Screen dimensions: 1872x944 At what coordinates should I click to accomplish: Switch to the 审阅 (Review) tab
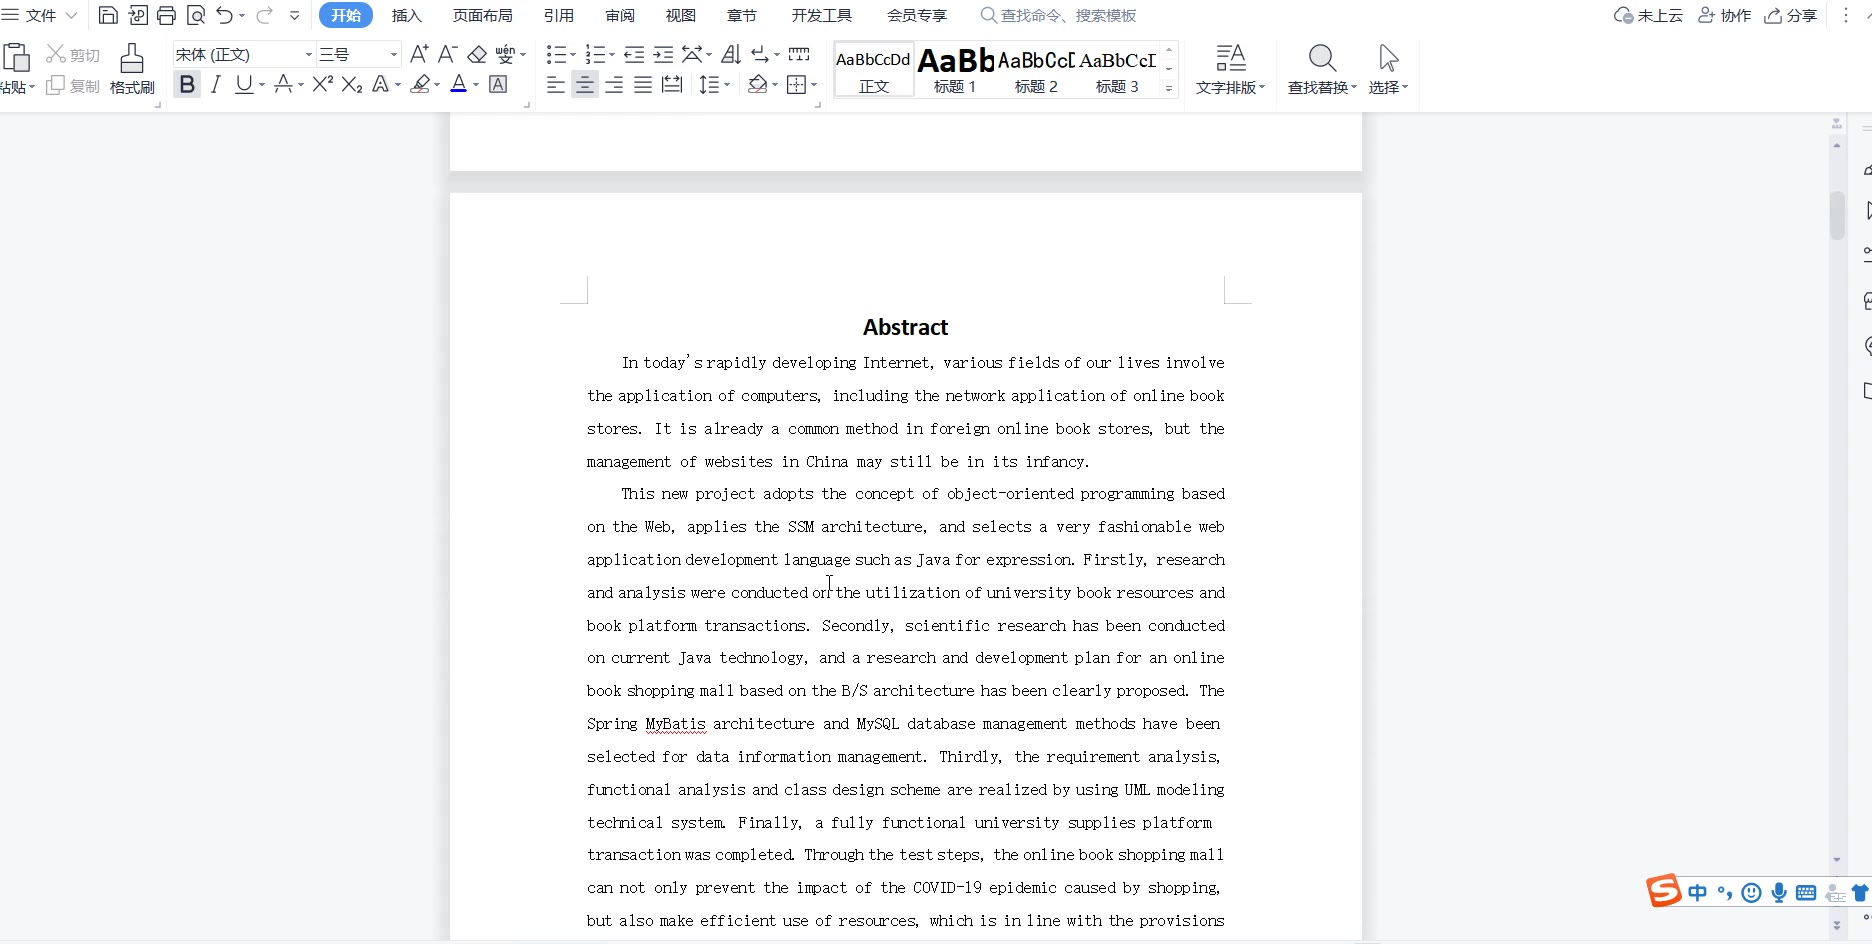tap(620, 15)
